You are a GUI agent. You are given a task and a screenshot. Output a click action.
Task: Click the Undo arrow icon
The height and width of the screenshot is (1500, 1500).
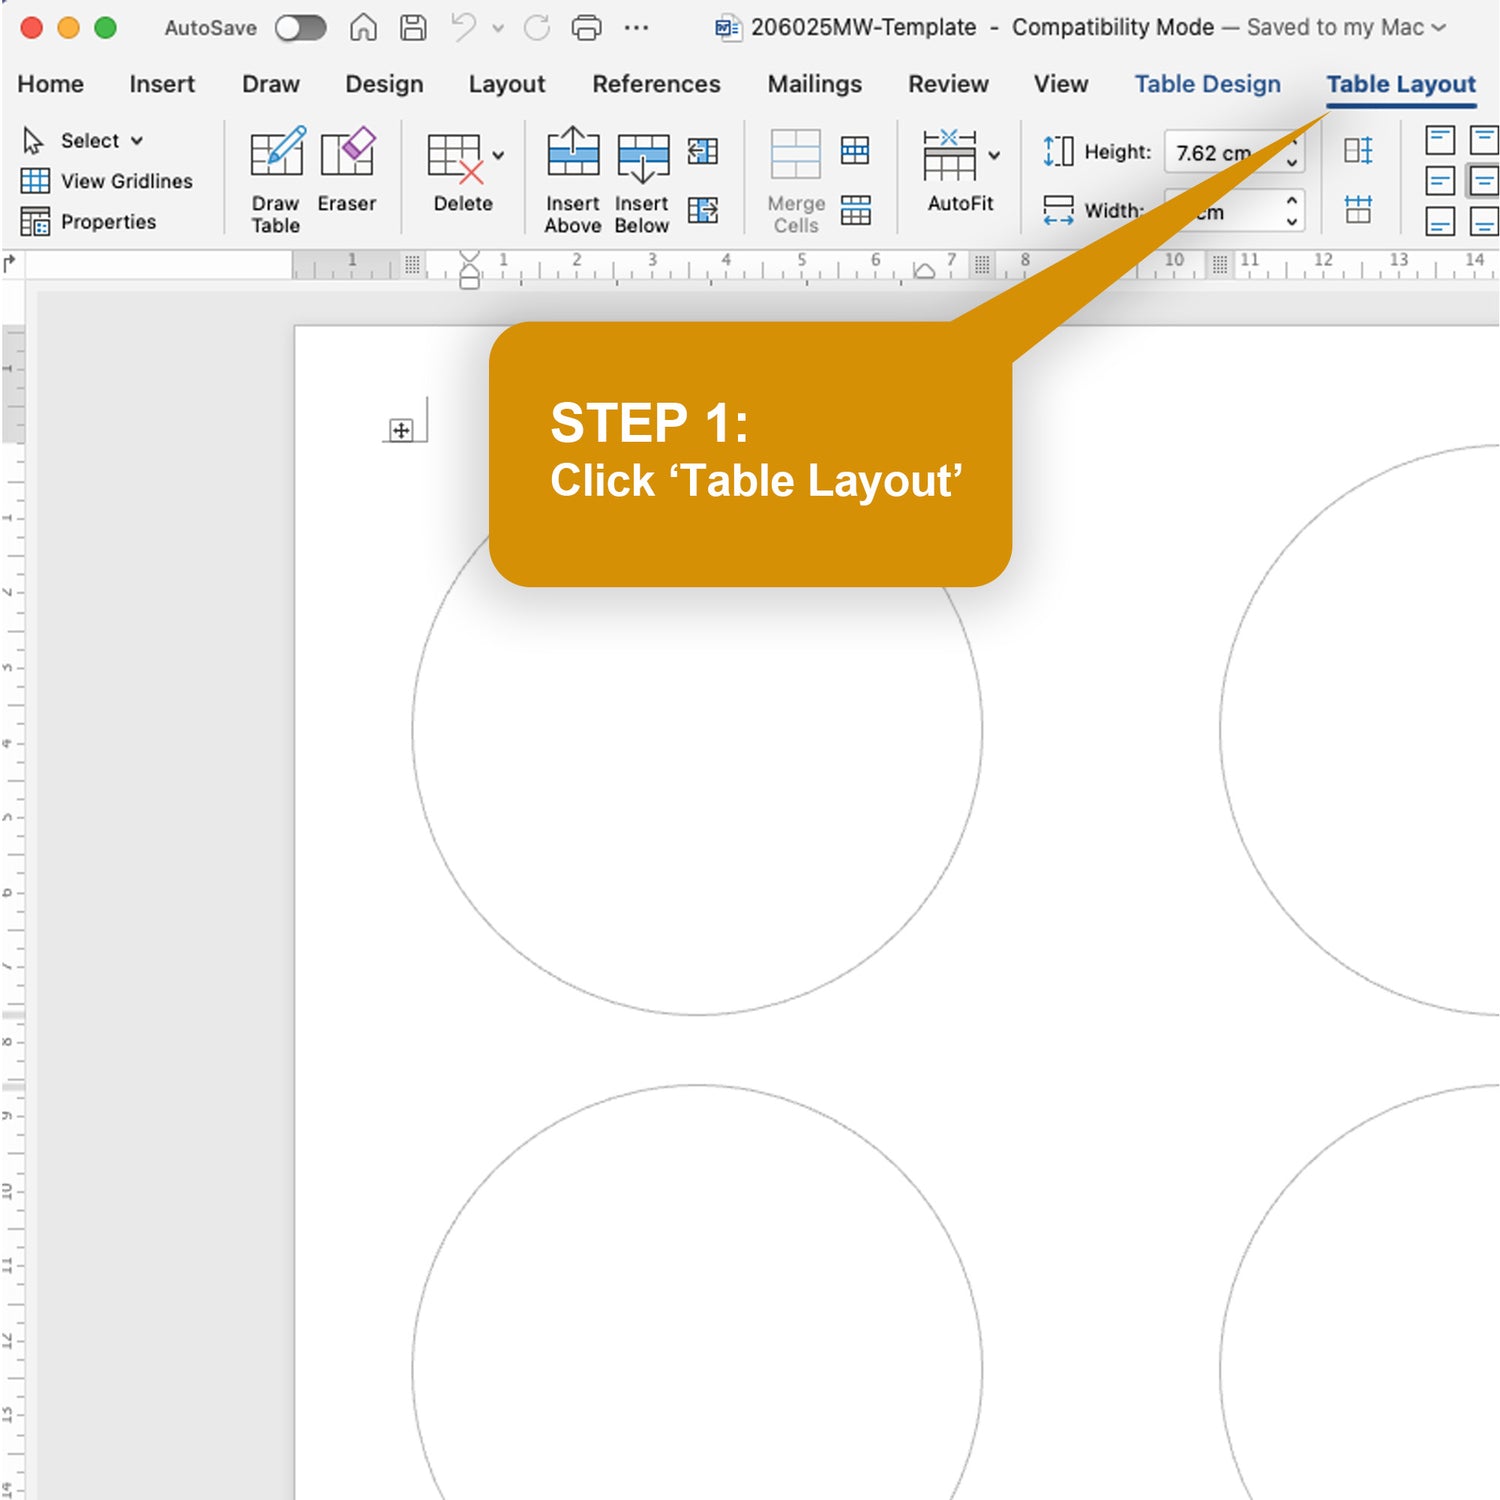coord(463,28)
